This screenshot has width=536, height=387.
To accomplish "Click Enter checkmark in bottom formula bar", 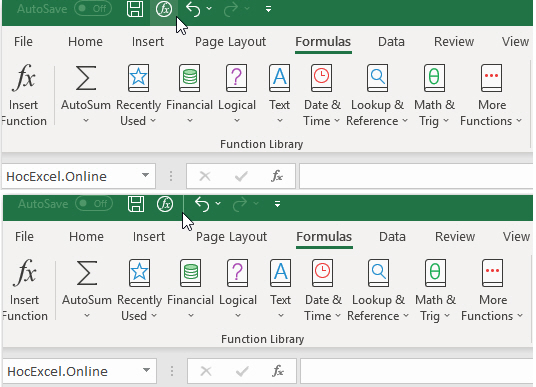I will pyautogui.click(x=242, y=371).
